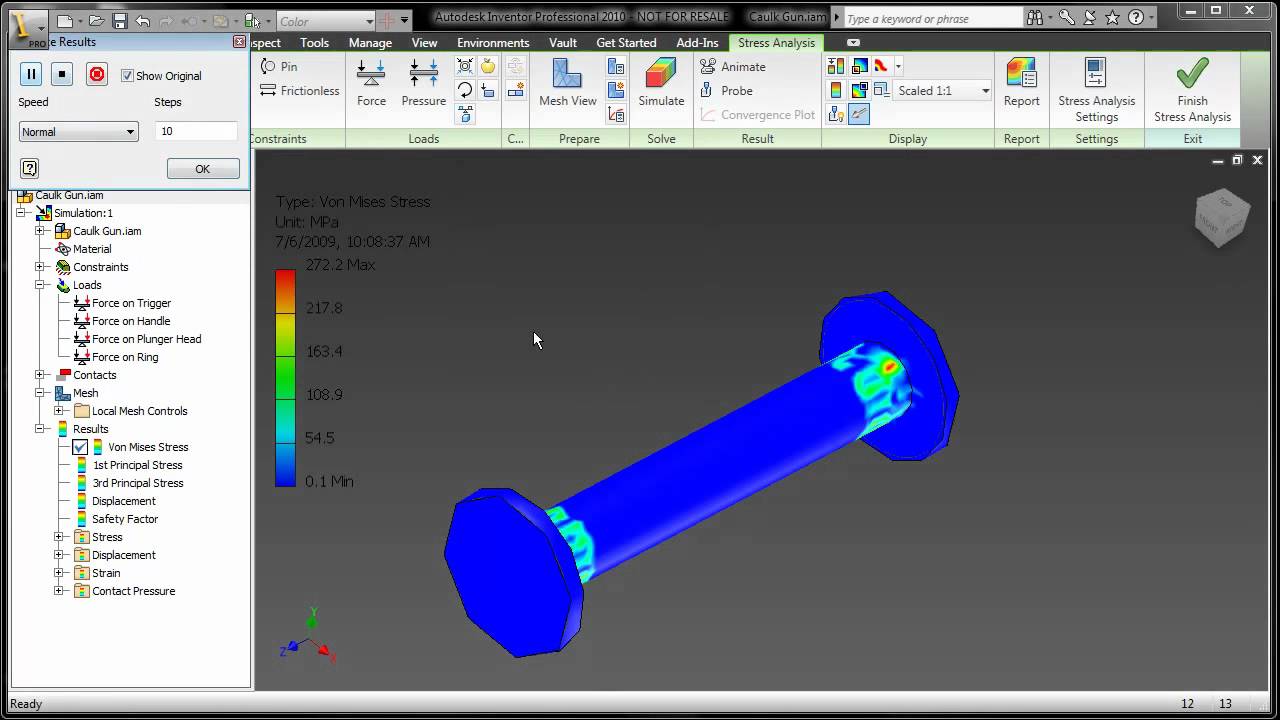Apply a Pressure load

[424, 82]
